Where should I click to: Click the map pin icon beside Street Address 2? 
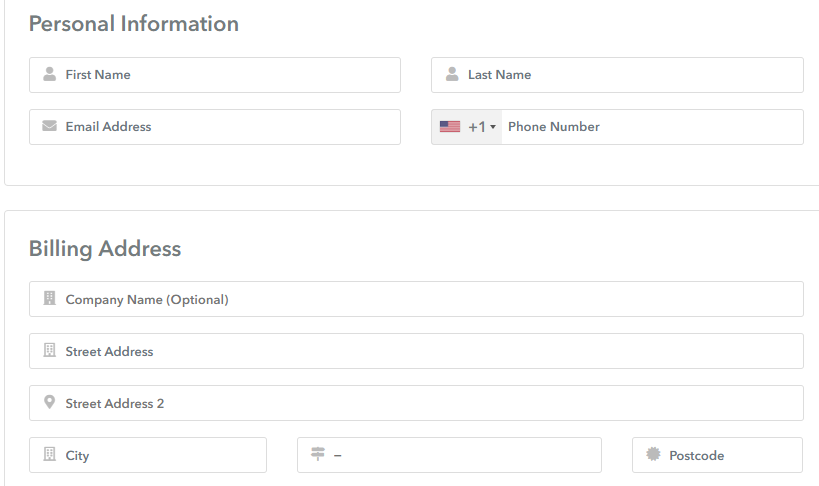50,402
